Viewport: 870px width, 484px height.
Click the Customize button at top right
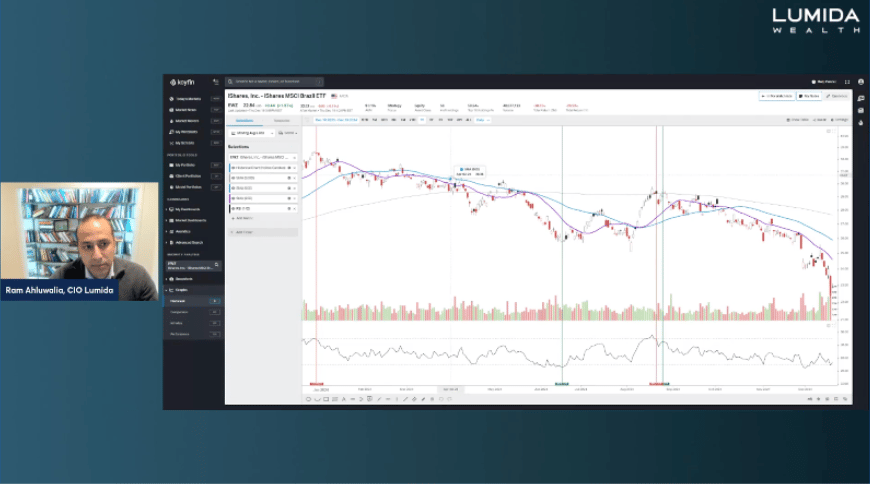coord(837,96)
